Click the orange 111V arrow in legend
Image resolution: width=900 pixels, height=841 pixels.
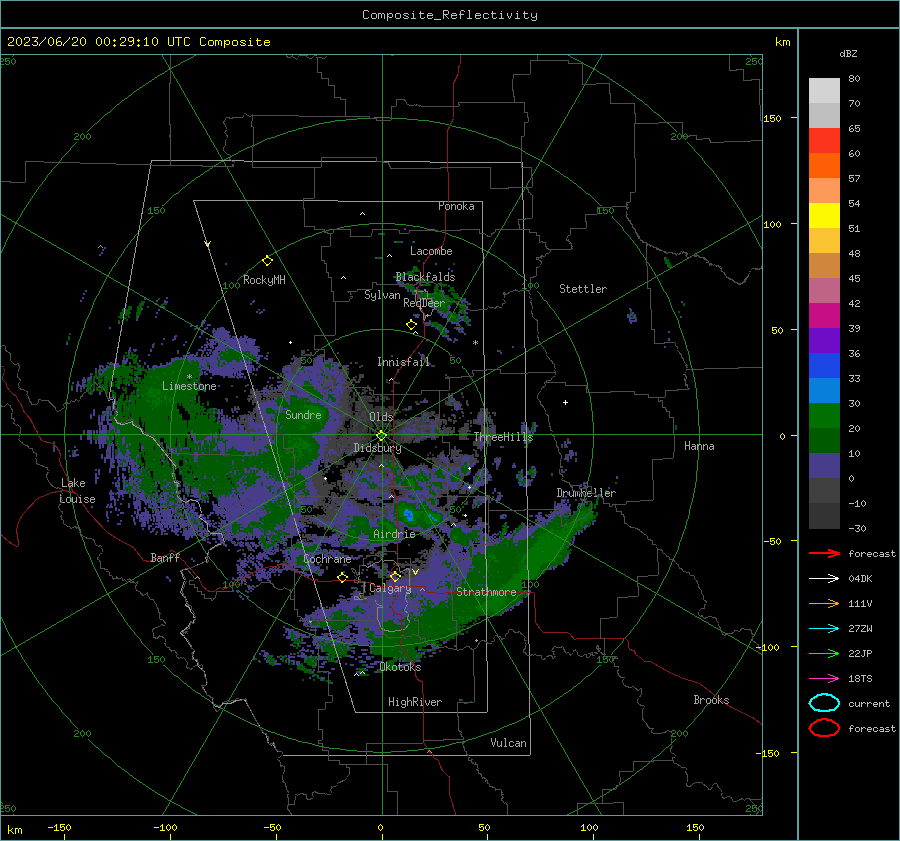pos(824,603)
